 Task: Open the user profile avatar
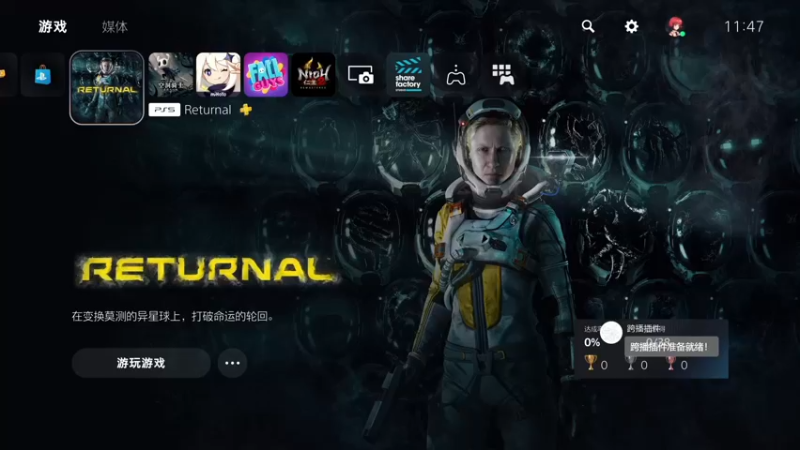point(676,26)
